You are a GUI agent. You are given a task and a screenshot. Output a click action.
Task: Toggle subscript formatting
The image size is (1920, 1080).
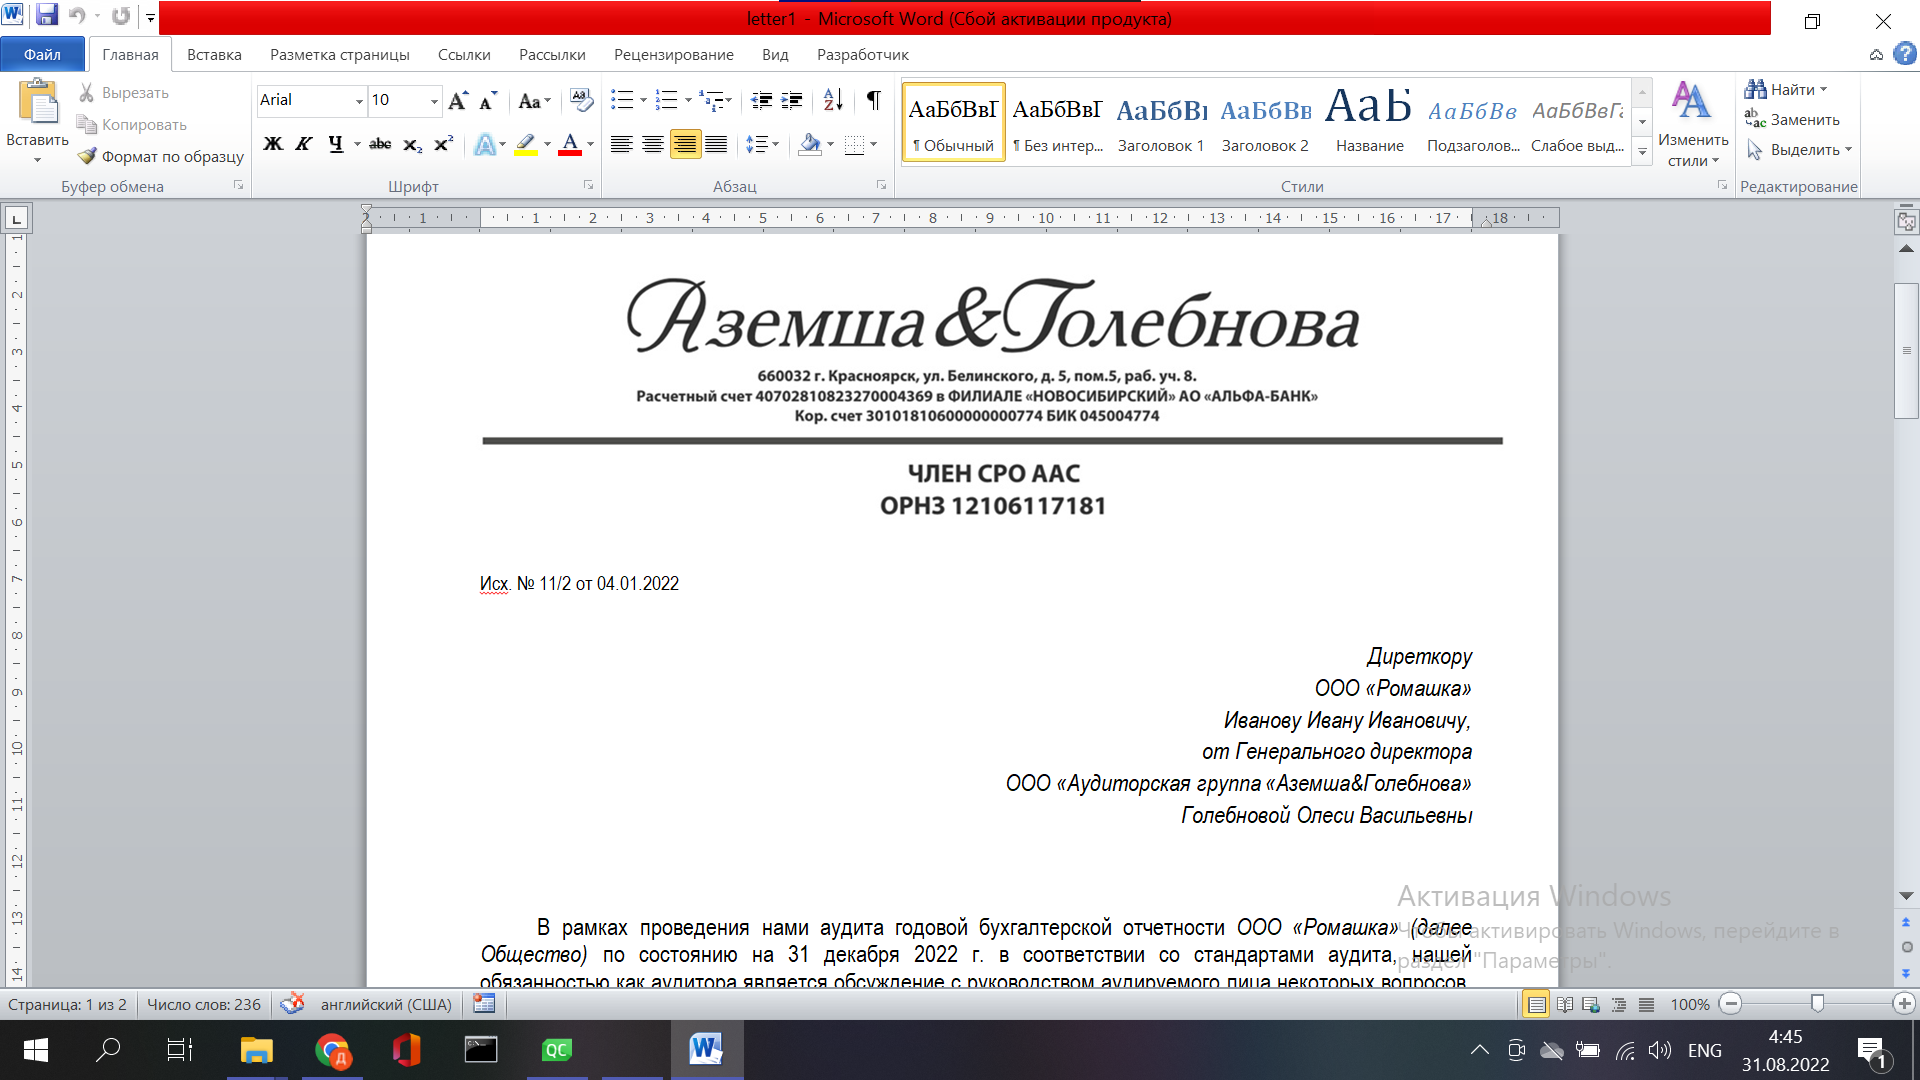pos(412,145)
